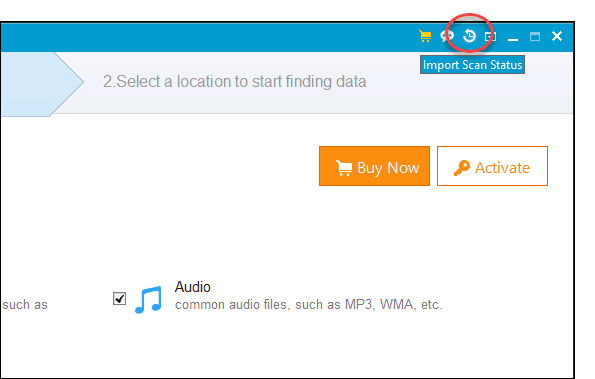This screenshot has width=595, height=379.
Task: Minimize the recovery software window
Action: (x=513, y=39)
